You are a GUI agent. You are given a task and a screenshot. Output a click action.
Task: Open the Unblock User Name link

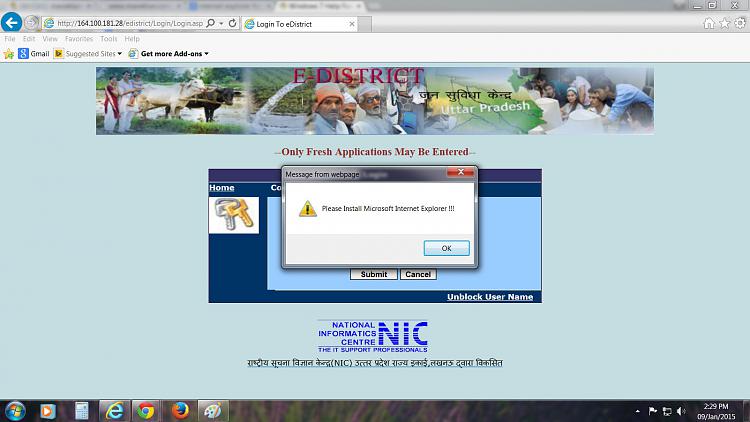tap(490, 297)
